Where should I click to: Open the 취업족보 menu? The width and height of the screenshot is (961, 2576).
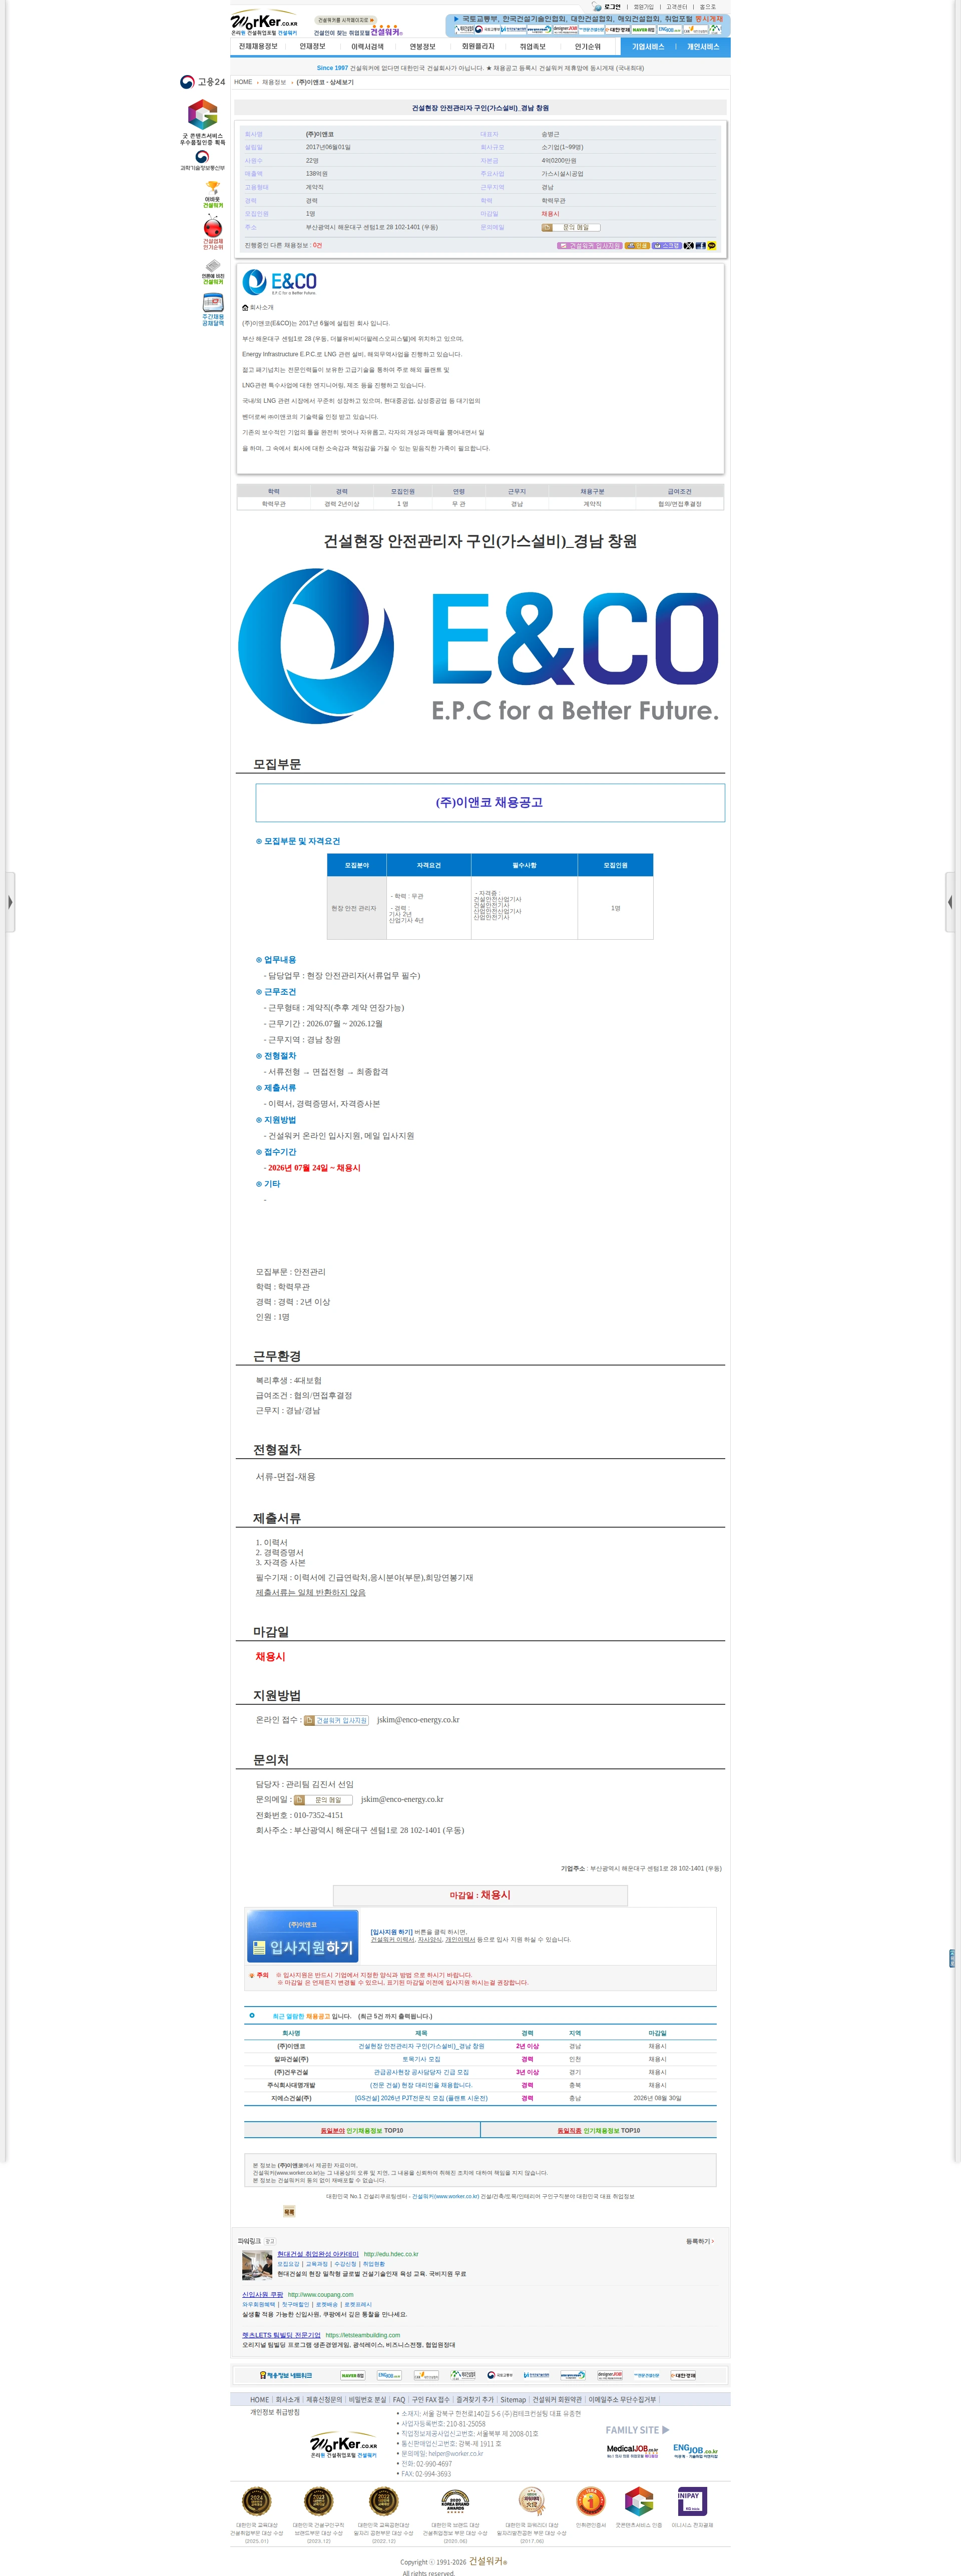point(533,46)
